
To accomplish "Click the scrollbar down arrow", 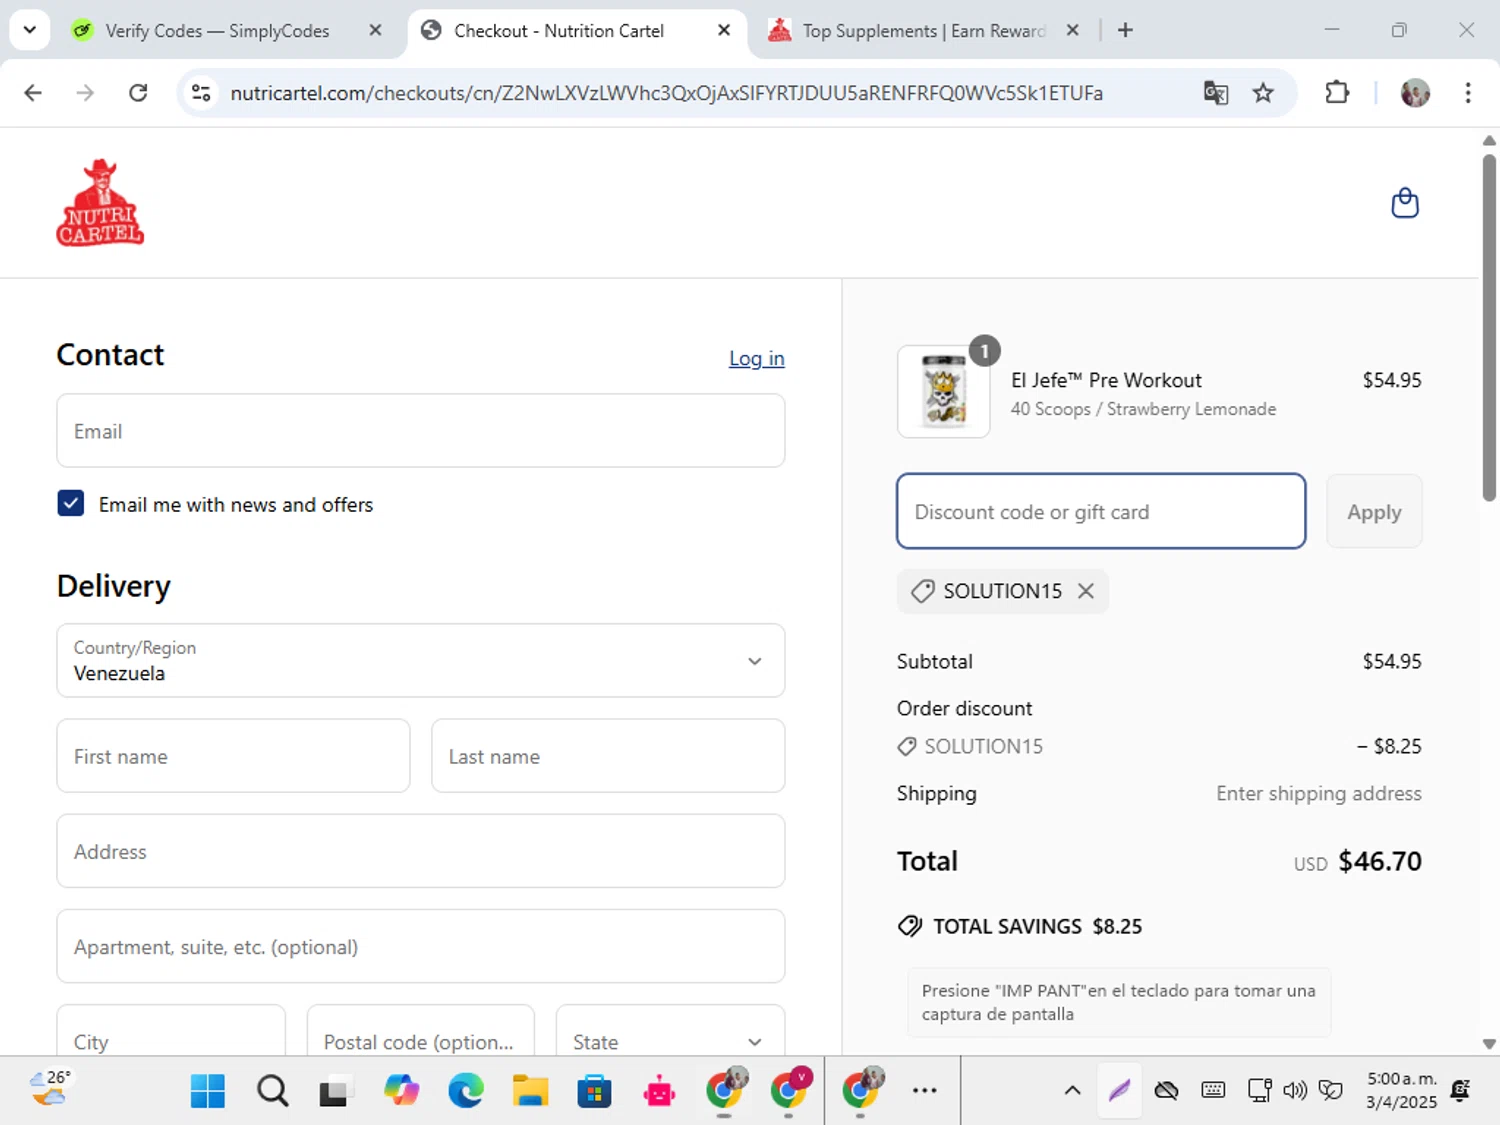I will tap(1489, 1044).
